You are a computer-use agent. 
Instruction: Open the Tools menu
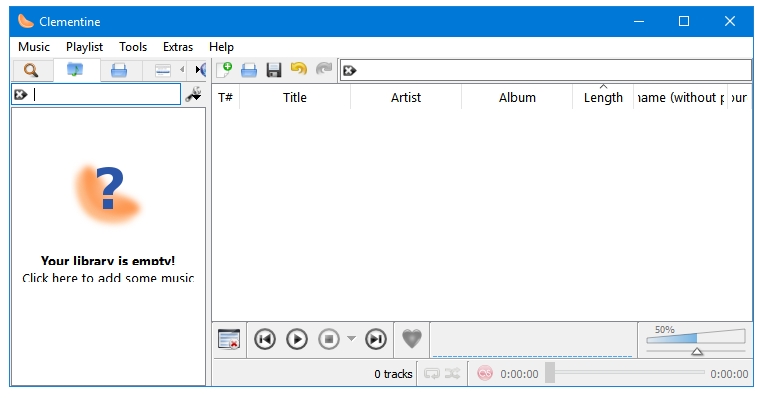click(133, 47)
